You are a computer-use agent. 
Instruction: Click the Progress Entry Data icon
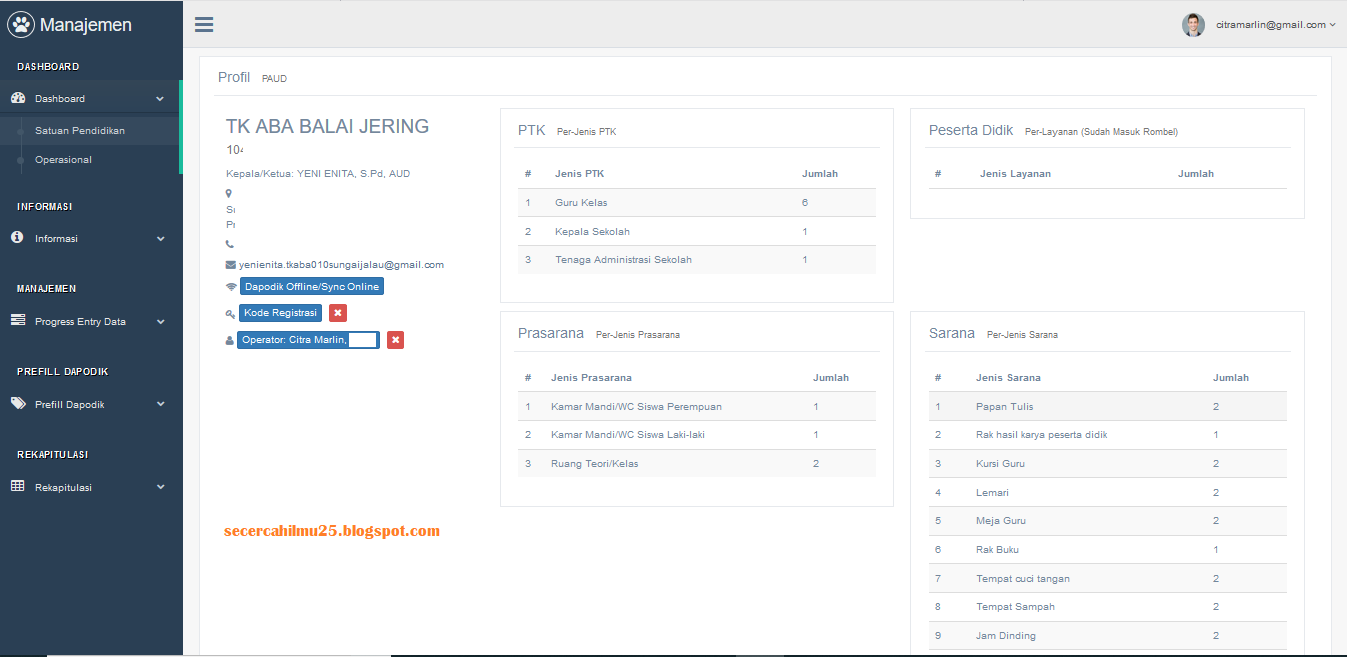coord(18,321)
